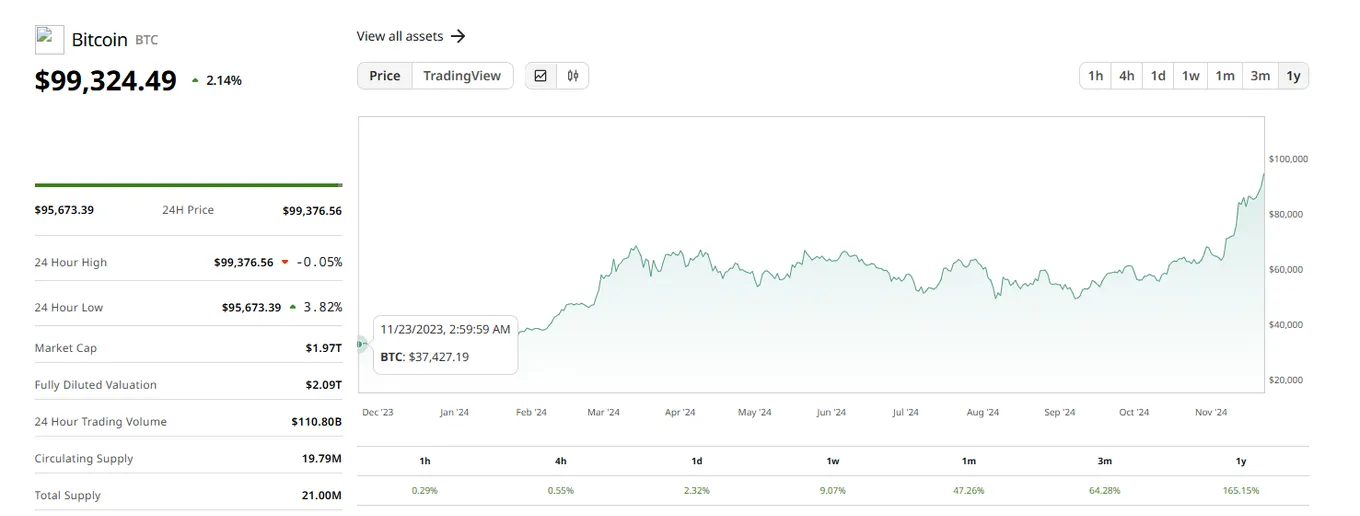Click the 24 Hour High label

pos(71,262)
